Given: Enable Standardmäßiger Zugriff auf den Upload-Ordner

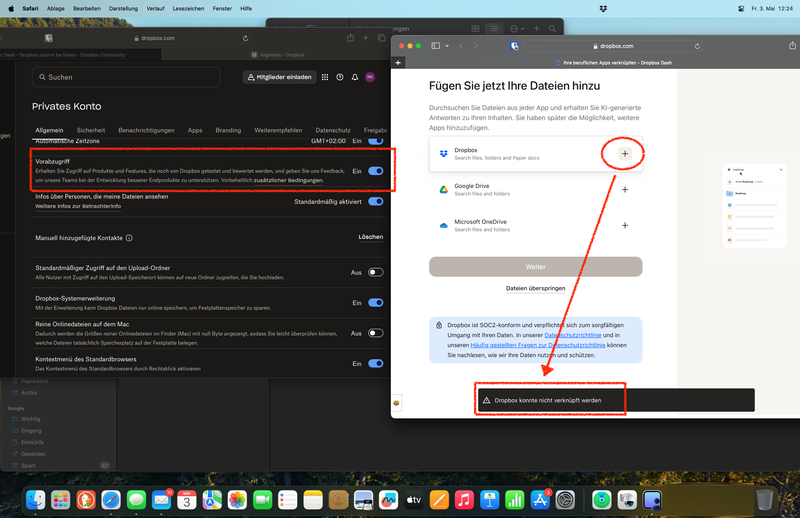Looking at the screenshot, I should pyautogui.click(x=375, y=272).
